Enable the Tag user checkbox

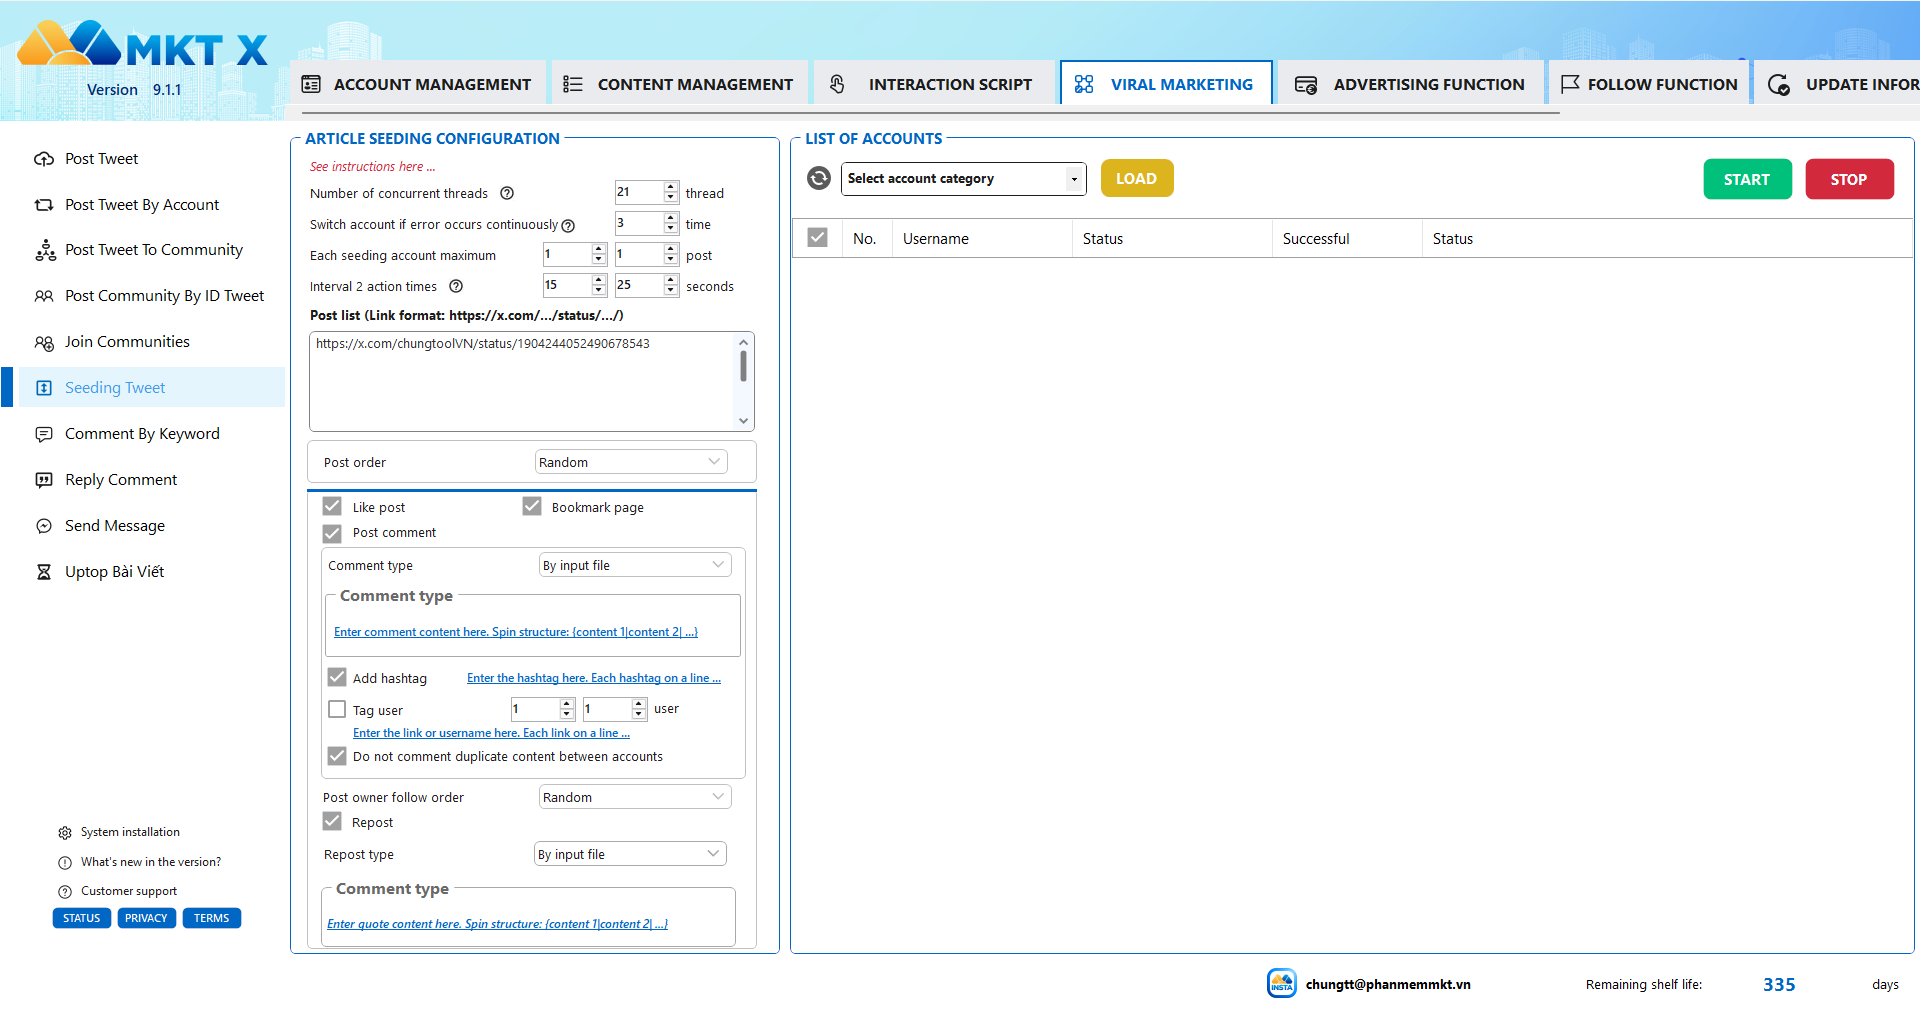point(337,709)
